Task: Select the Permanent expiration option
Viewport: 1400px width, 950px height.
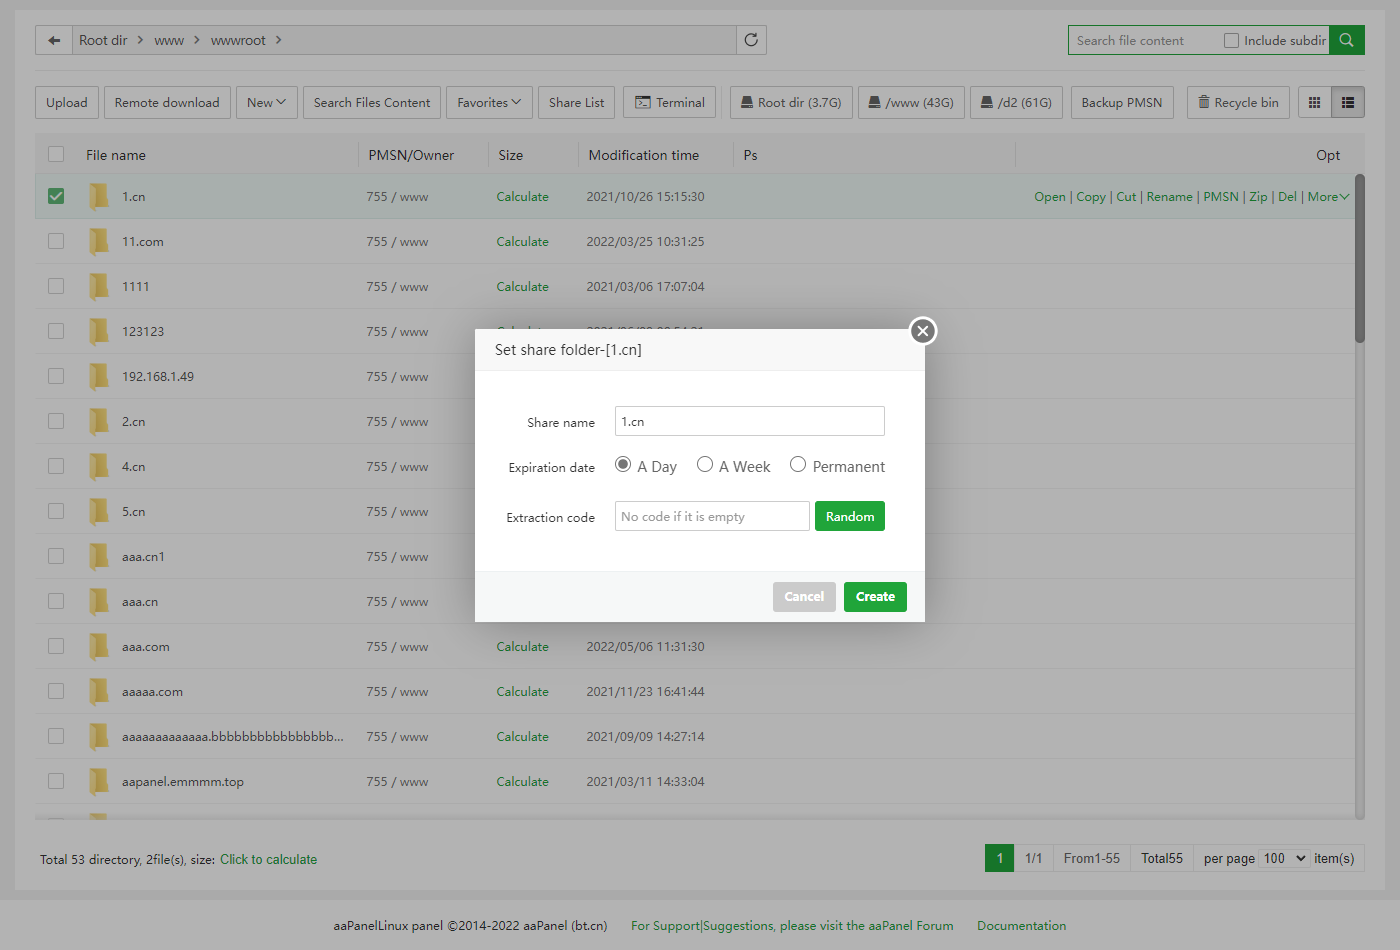Action: [x=798, y=465]
